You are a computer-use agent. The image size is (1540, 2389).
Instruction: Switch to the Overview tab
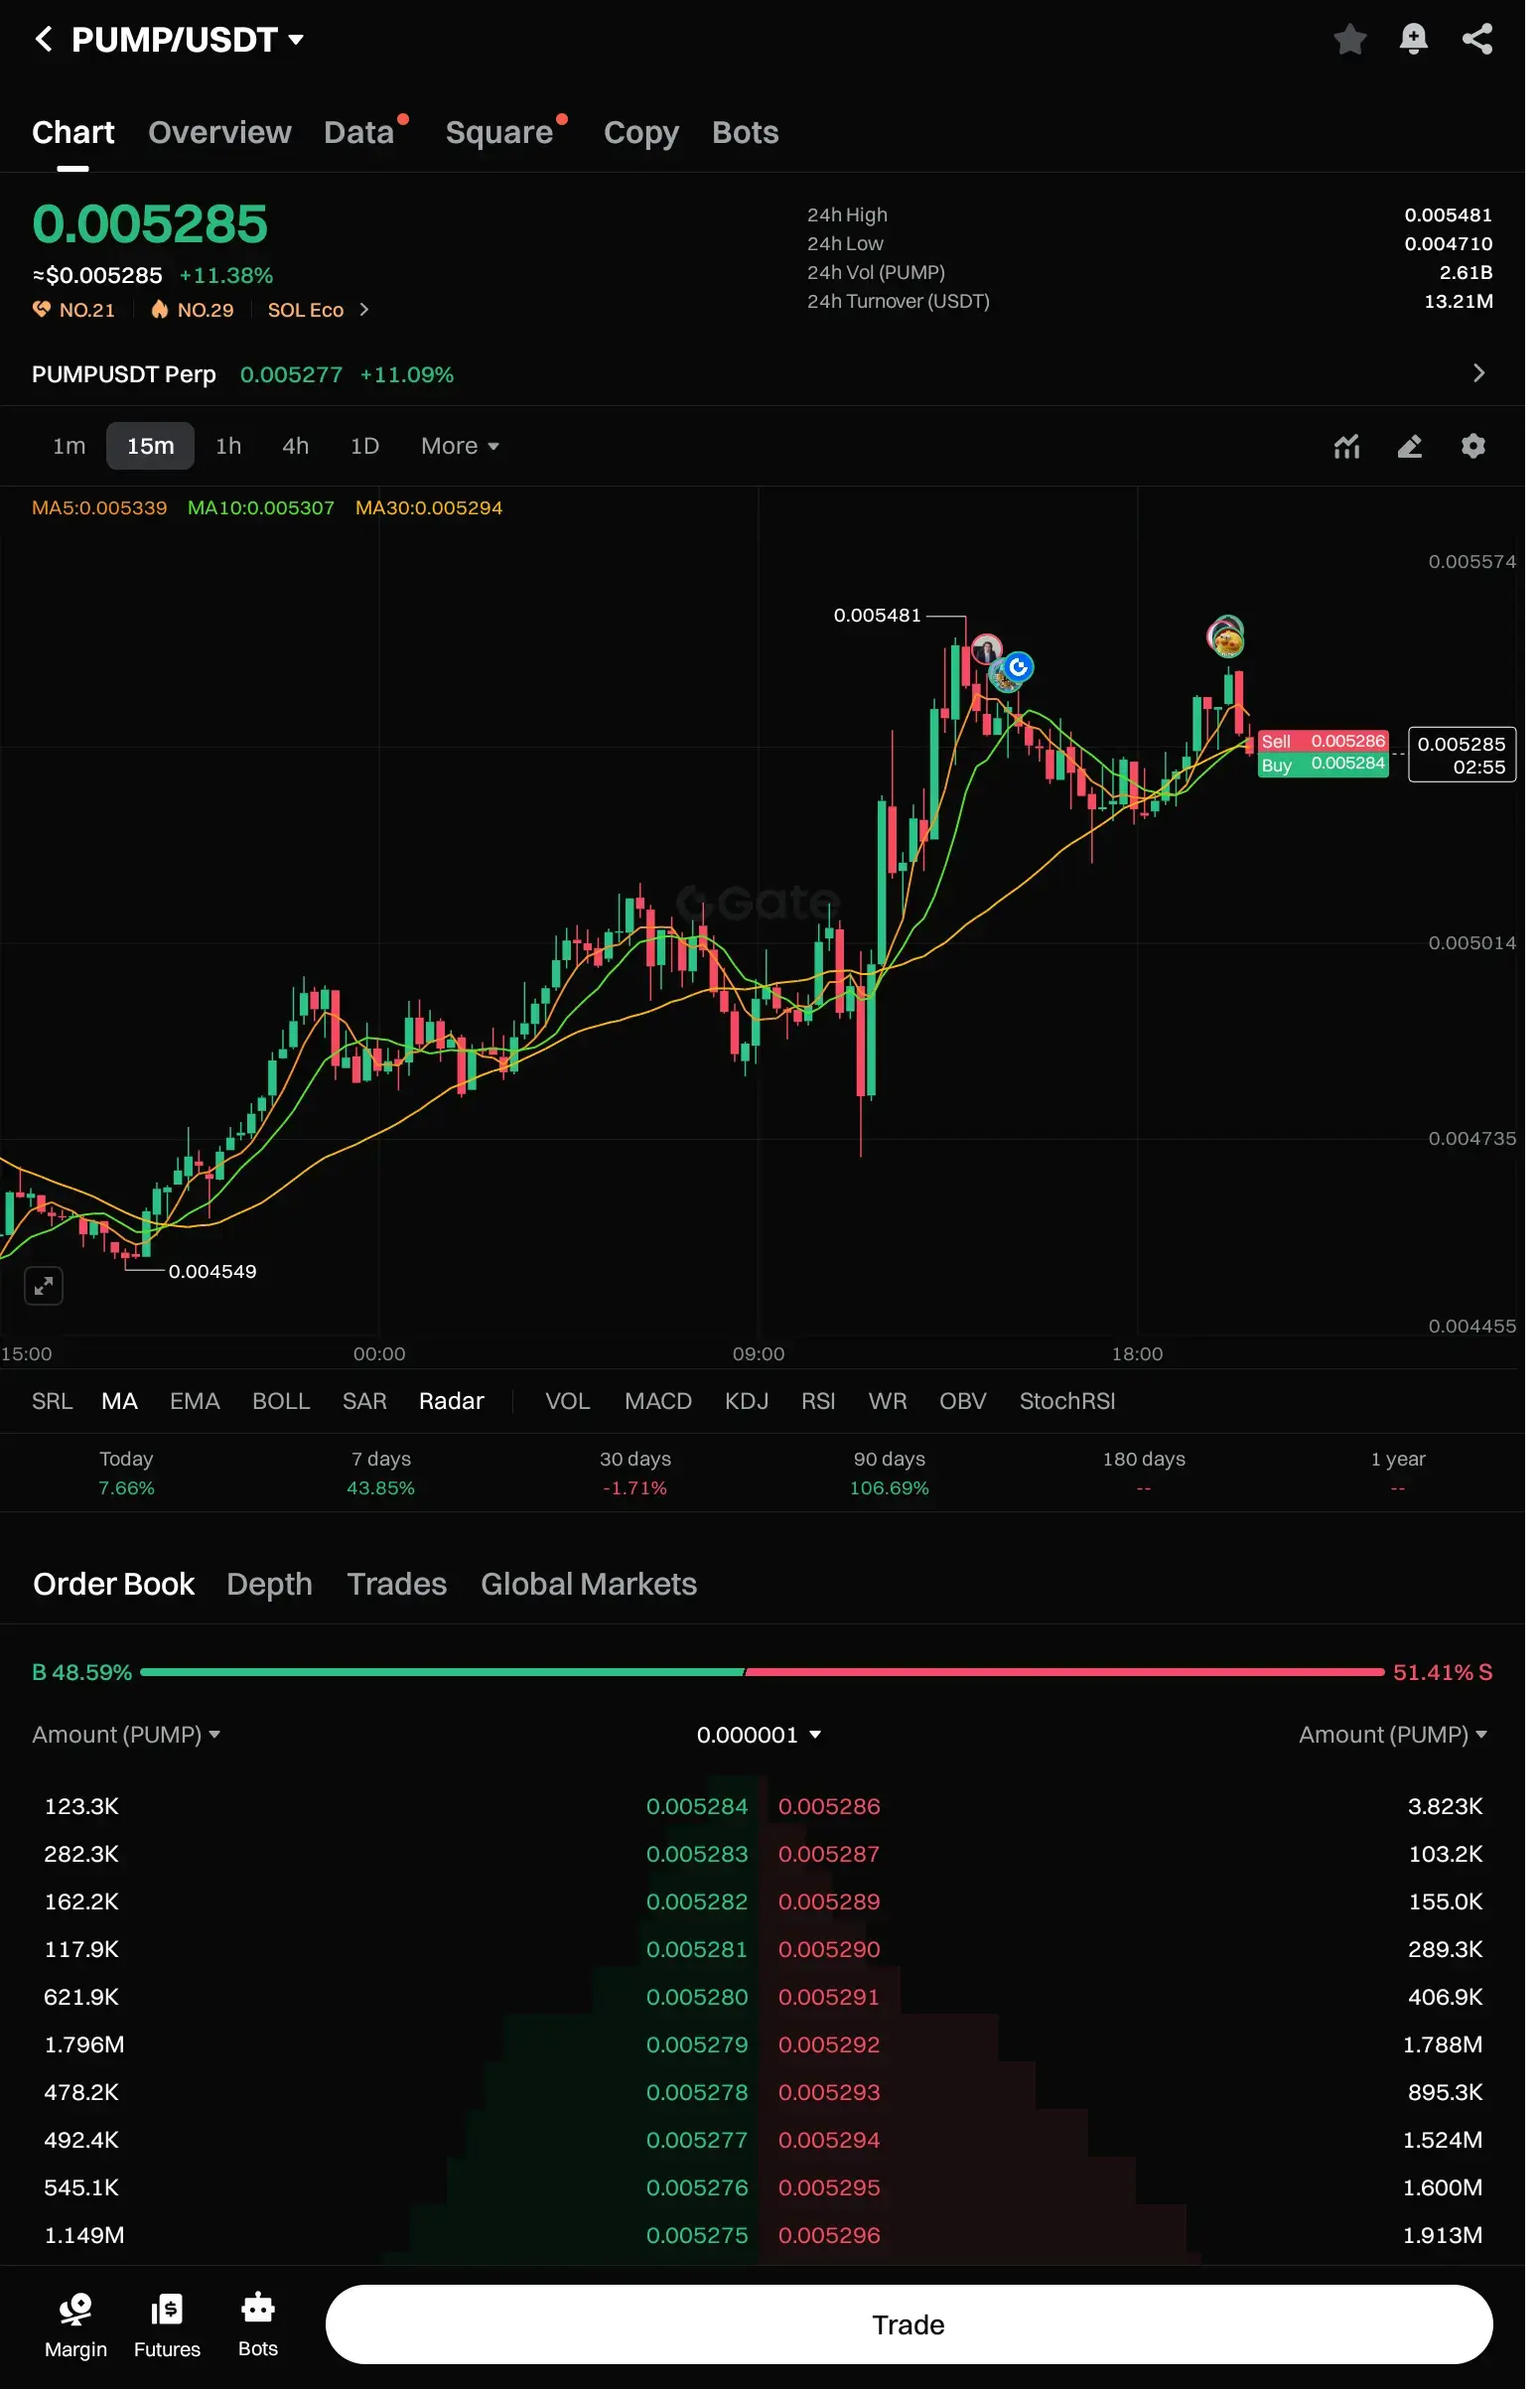point(220,132)
